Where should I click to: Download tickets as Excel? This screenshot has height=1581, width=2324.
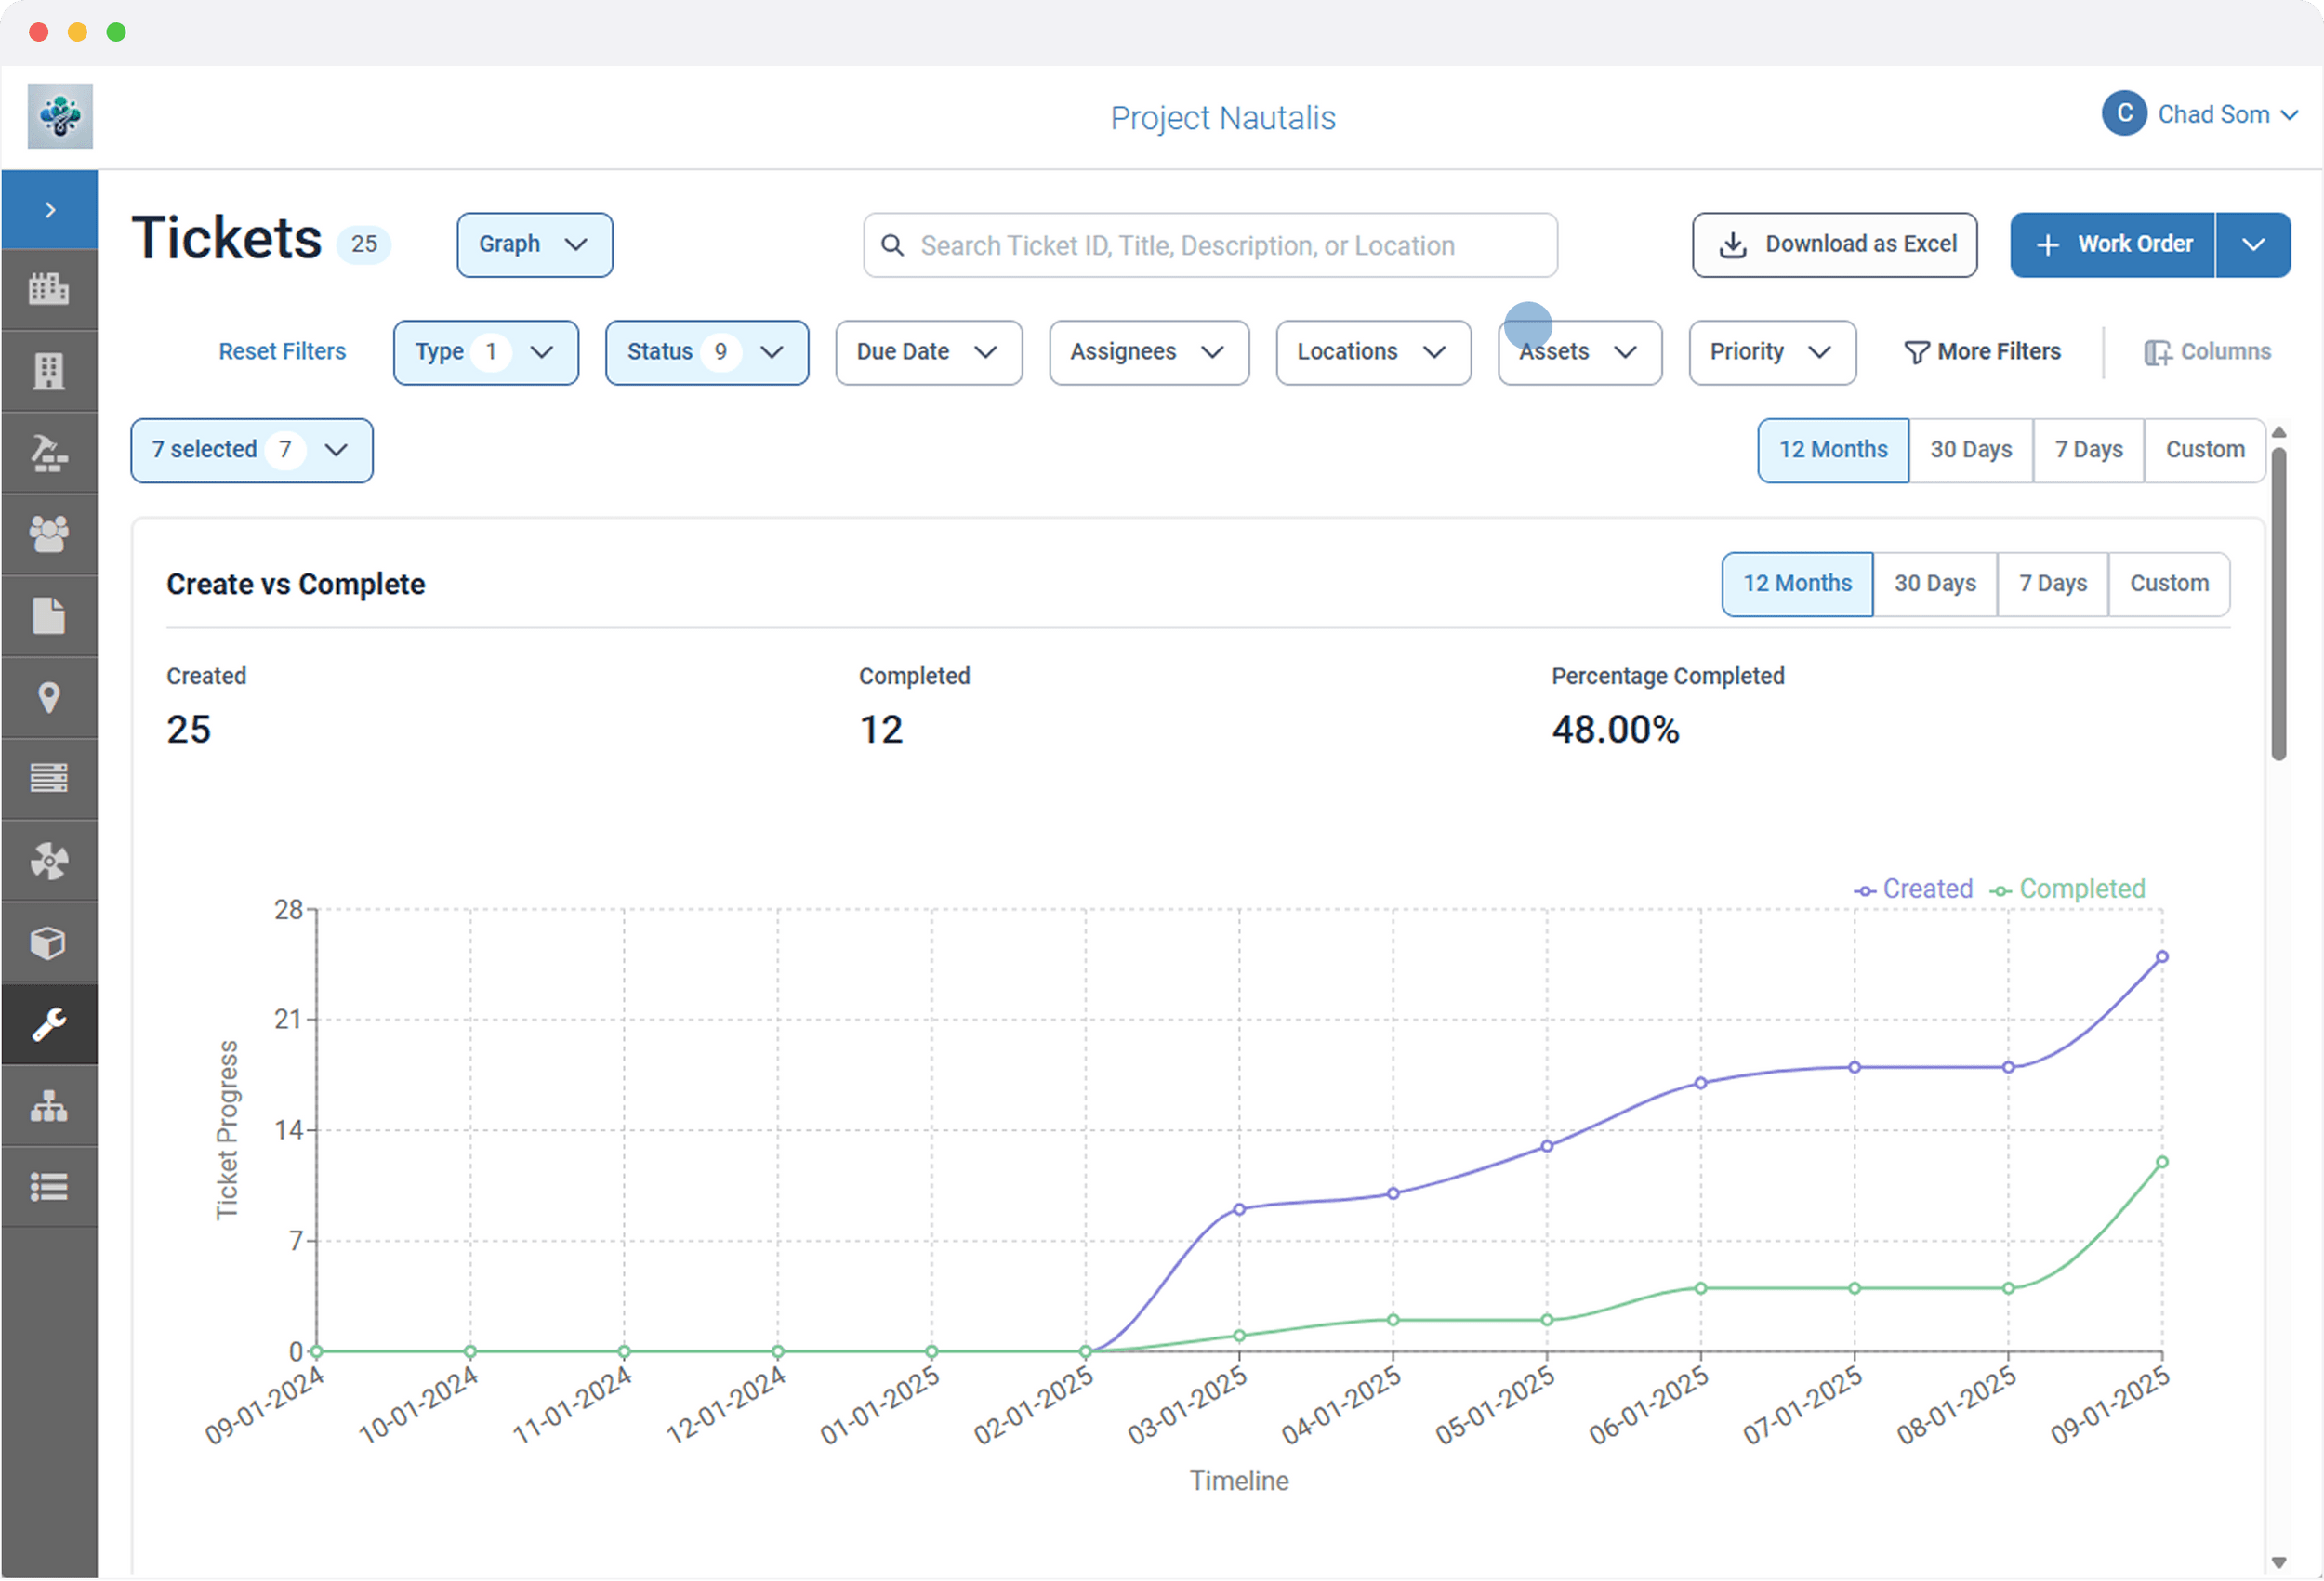tap(1834, 244)
